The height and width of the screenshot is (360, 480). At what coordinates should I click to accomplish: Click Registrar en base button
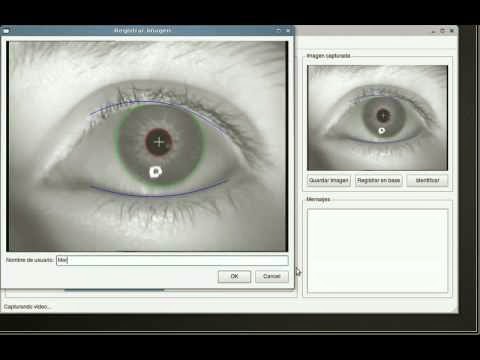378,180
